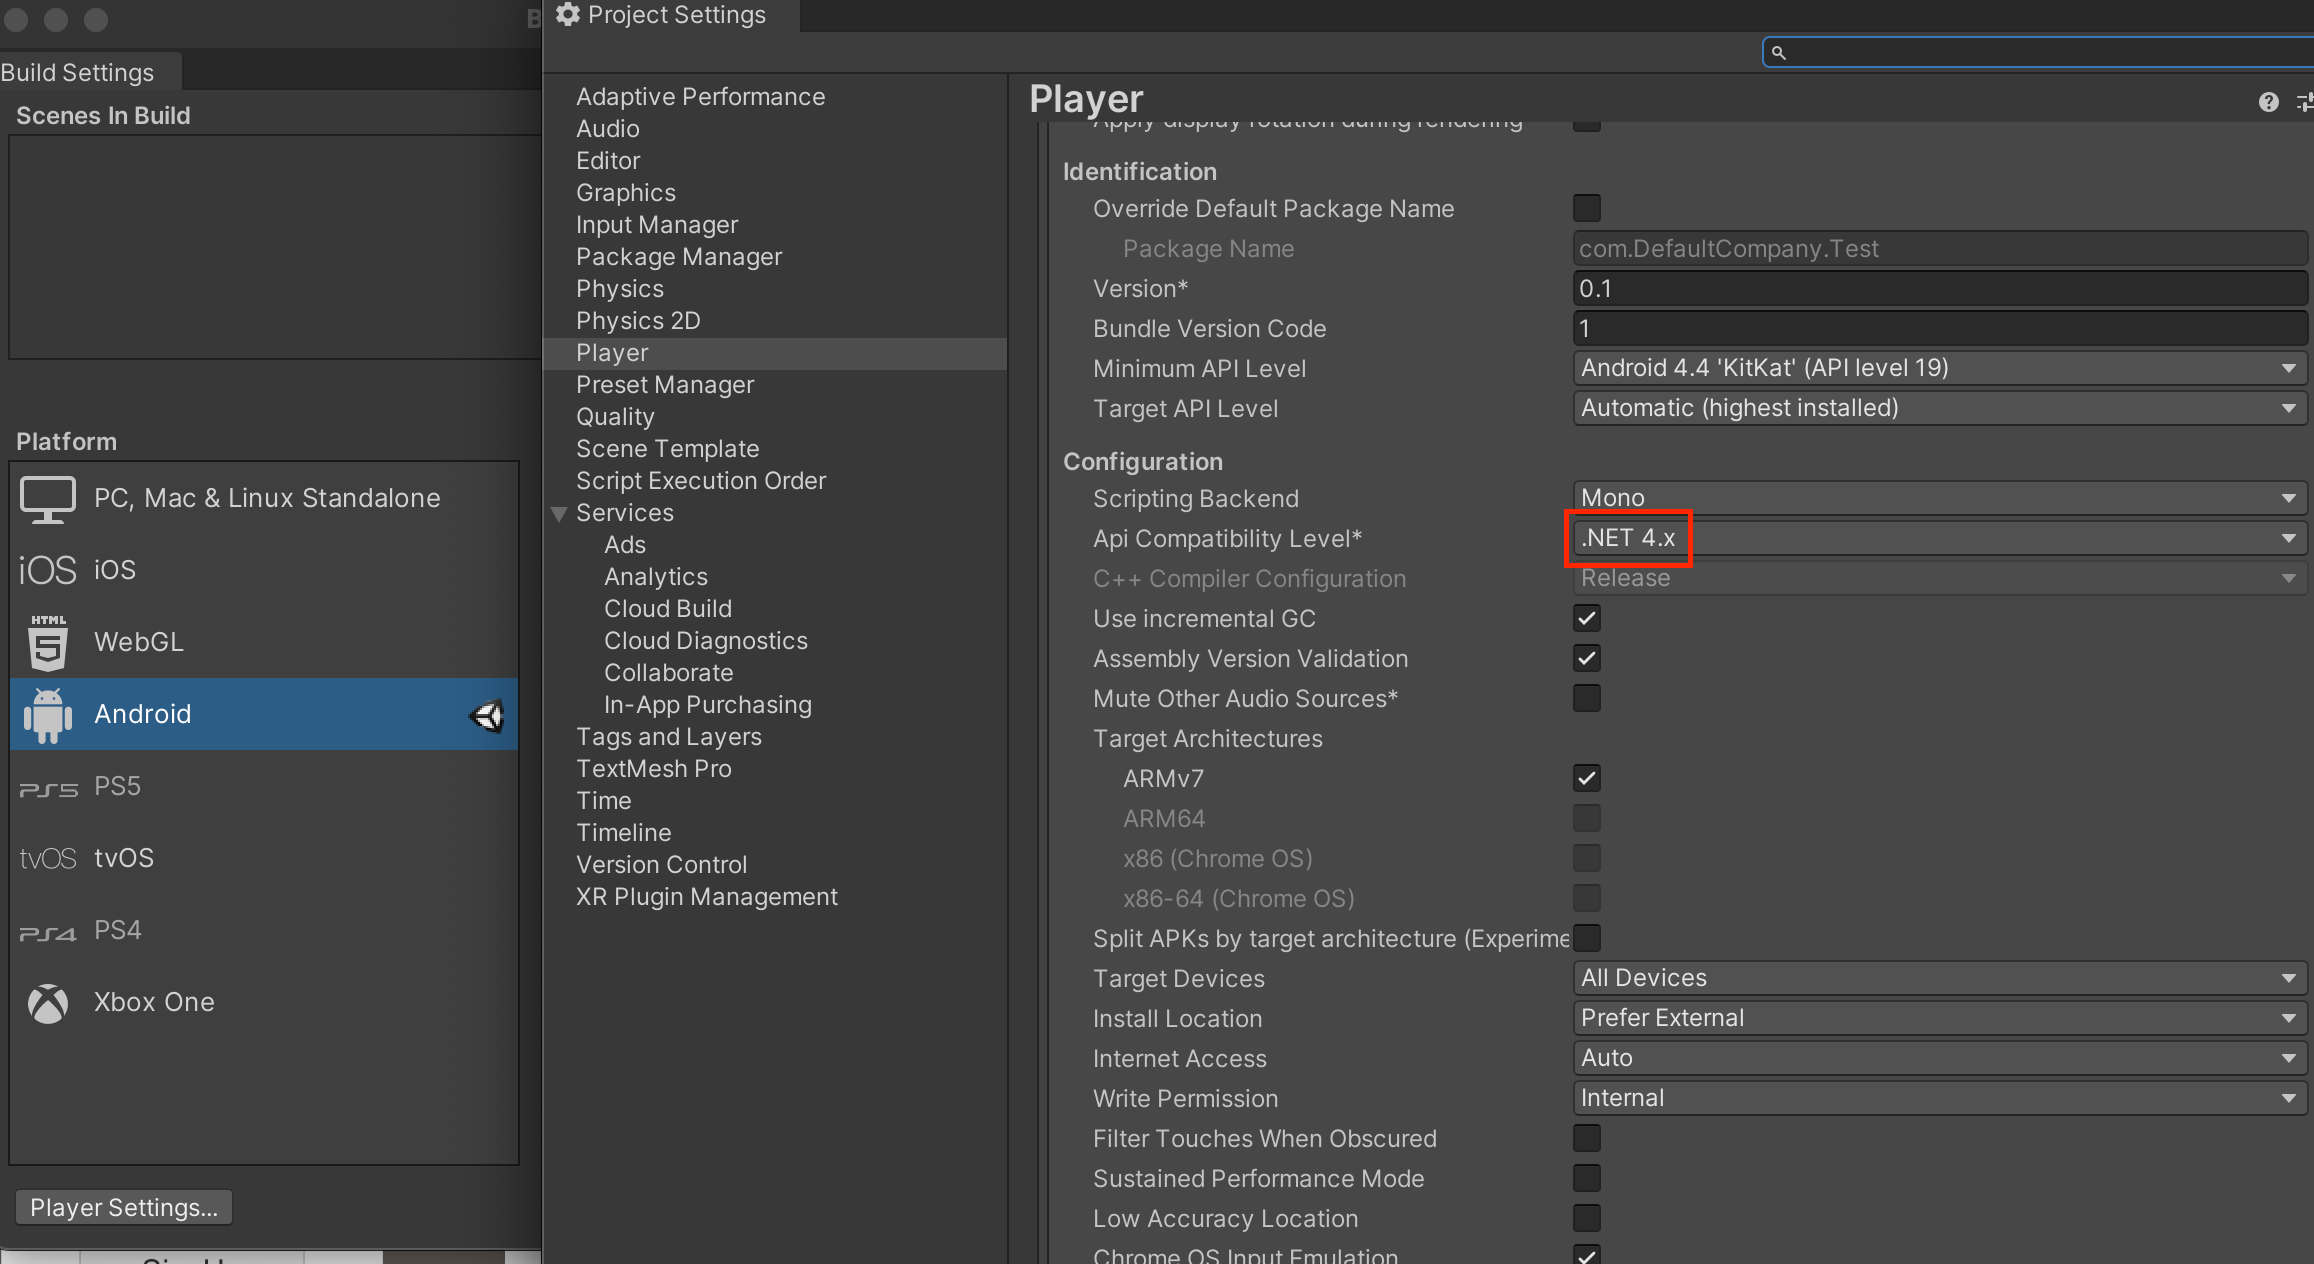Open the Write Permission dropdown

(1939, 1098)
